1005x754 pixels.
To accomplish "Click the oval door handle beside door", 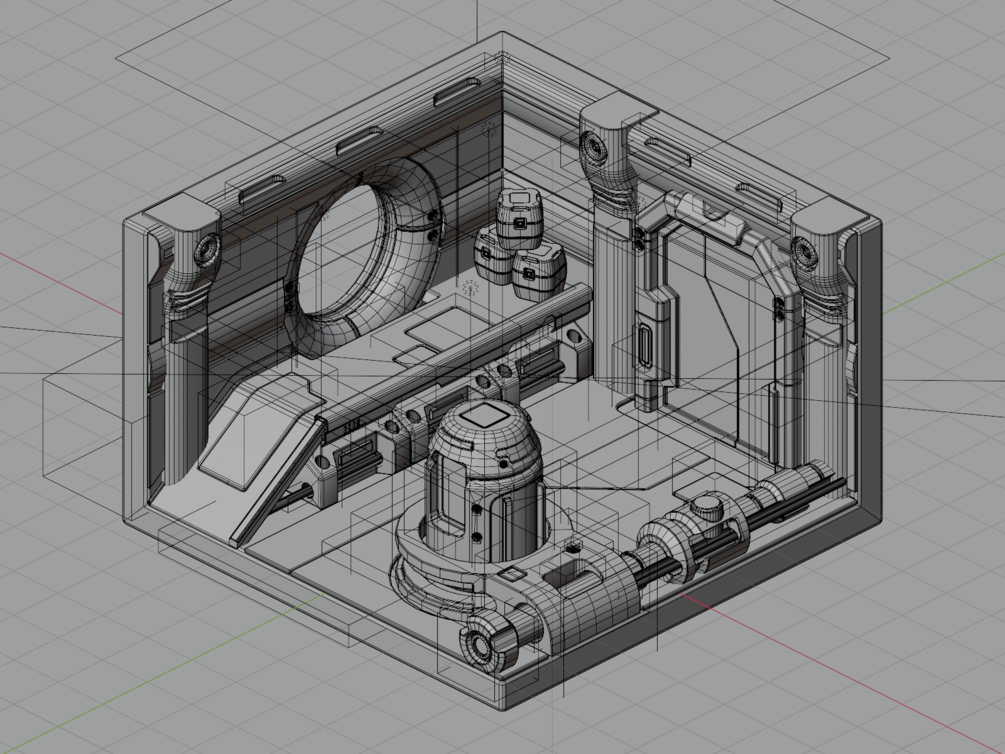I will 645,346.
